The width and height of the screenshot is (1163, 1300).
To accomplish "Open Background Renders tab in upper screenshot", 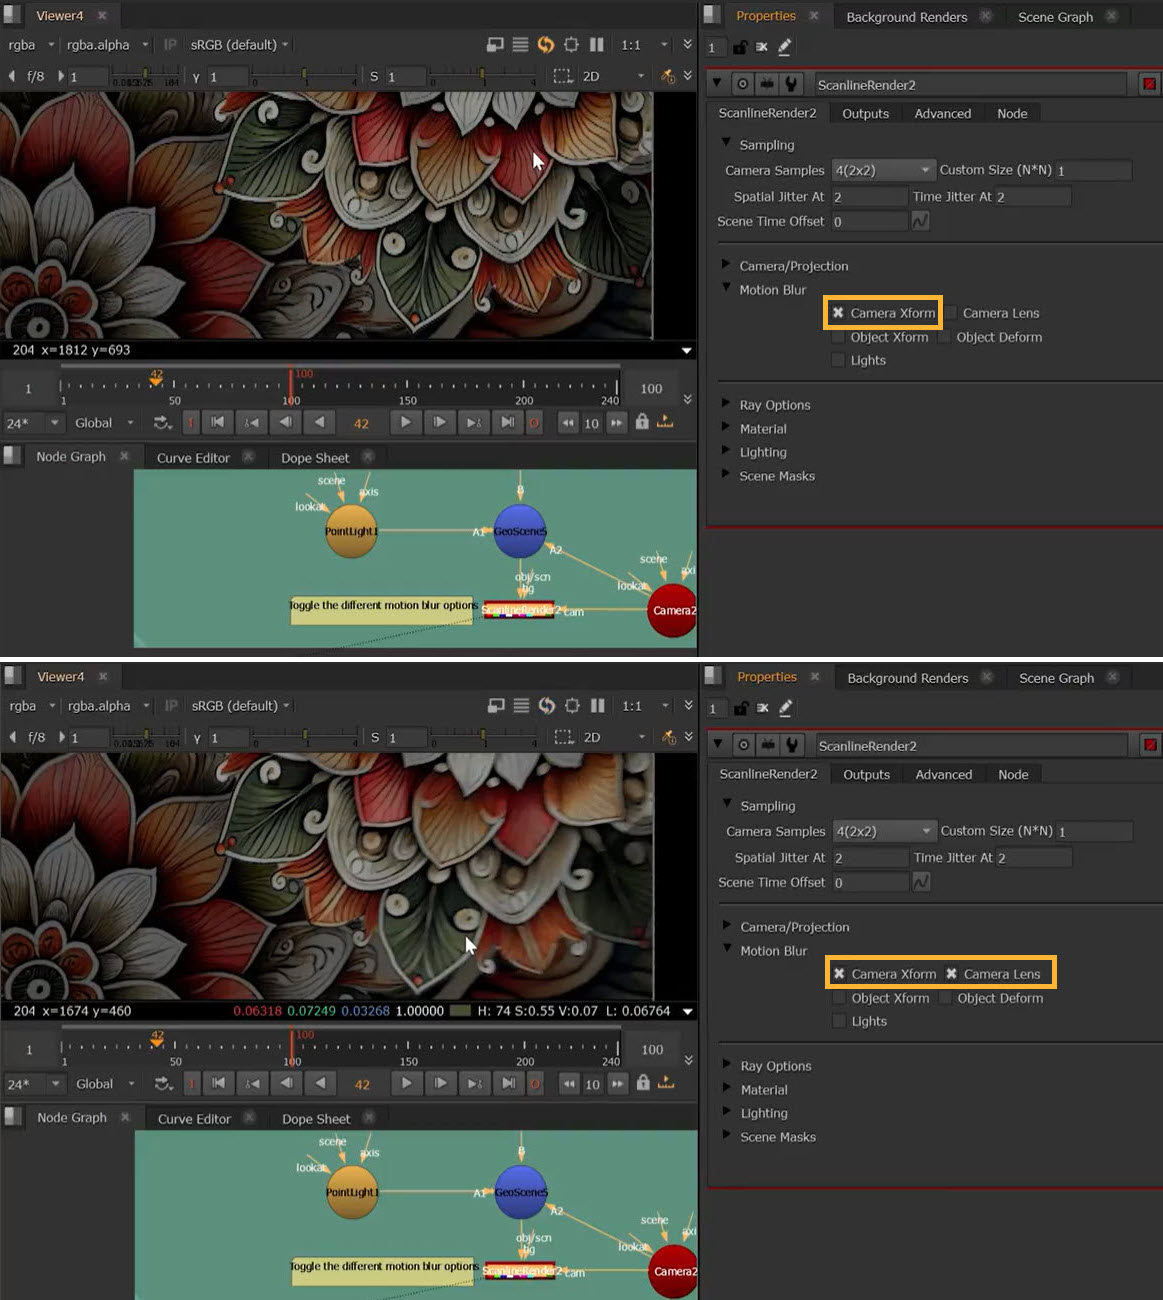I will pos(907,17).
